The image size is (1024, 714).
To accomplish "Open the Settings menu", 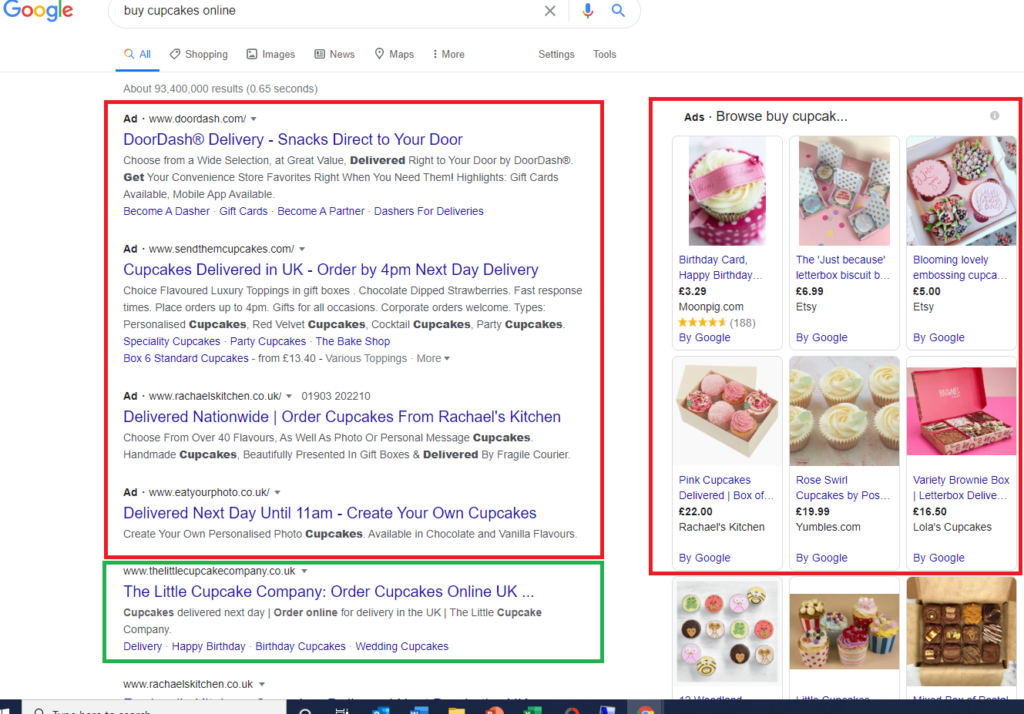I will 556,54.
